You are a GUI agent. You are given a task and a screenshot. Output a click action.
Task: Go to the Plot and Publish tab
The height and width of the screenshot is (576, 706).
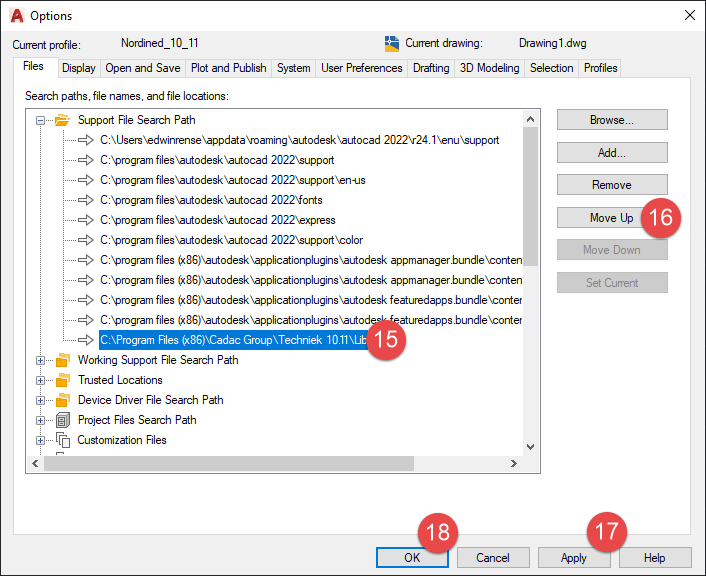(x=228, y=68)
